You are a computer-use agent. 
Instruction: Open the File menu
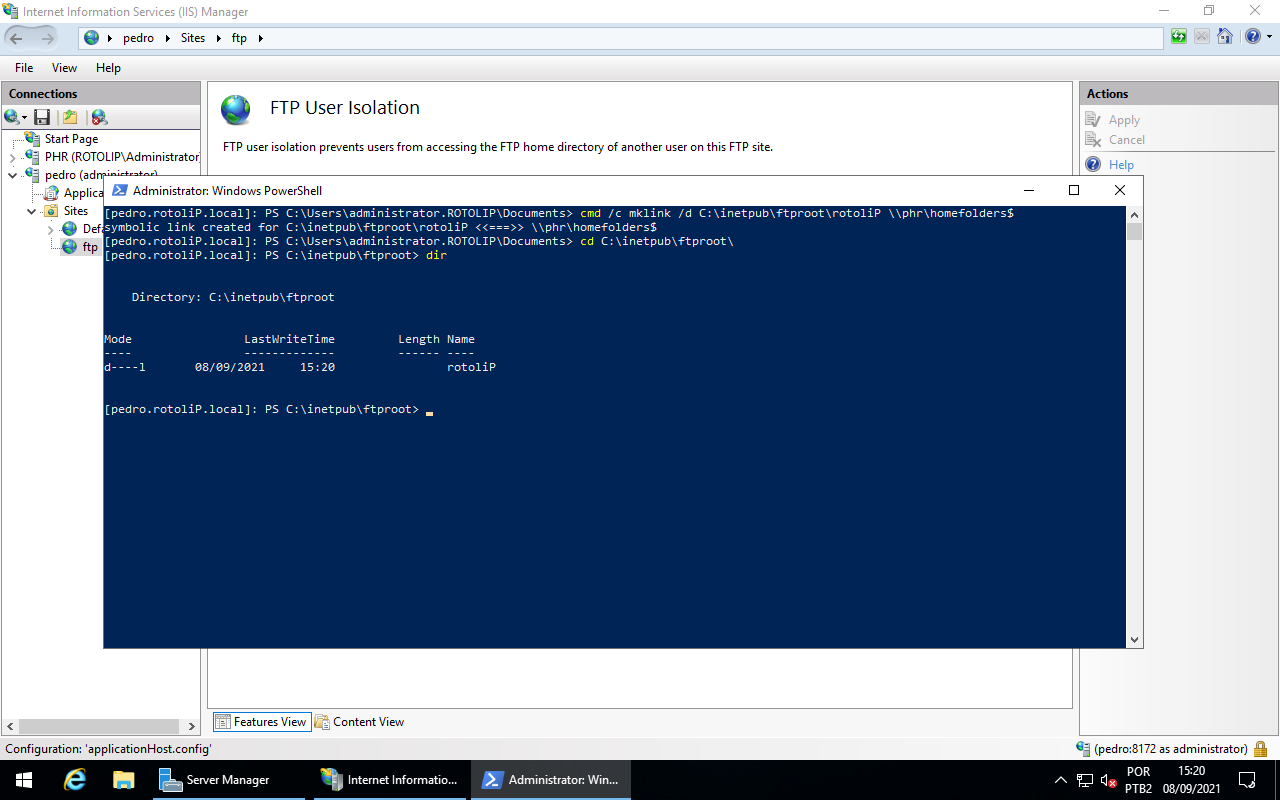[x=24, y=68]
